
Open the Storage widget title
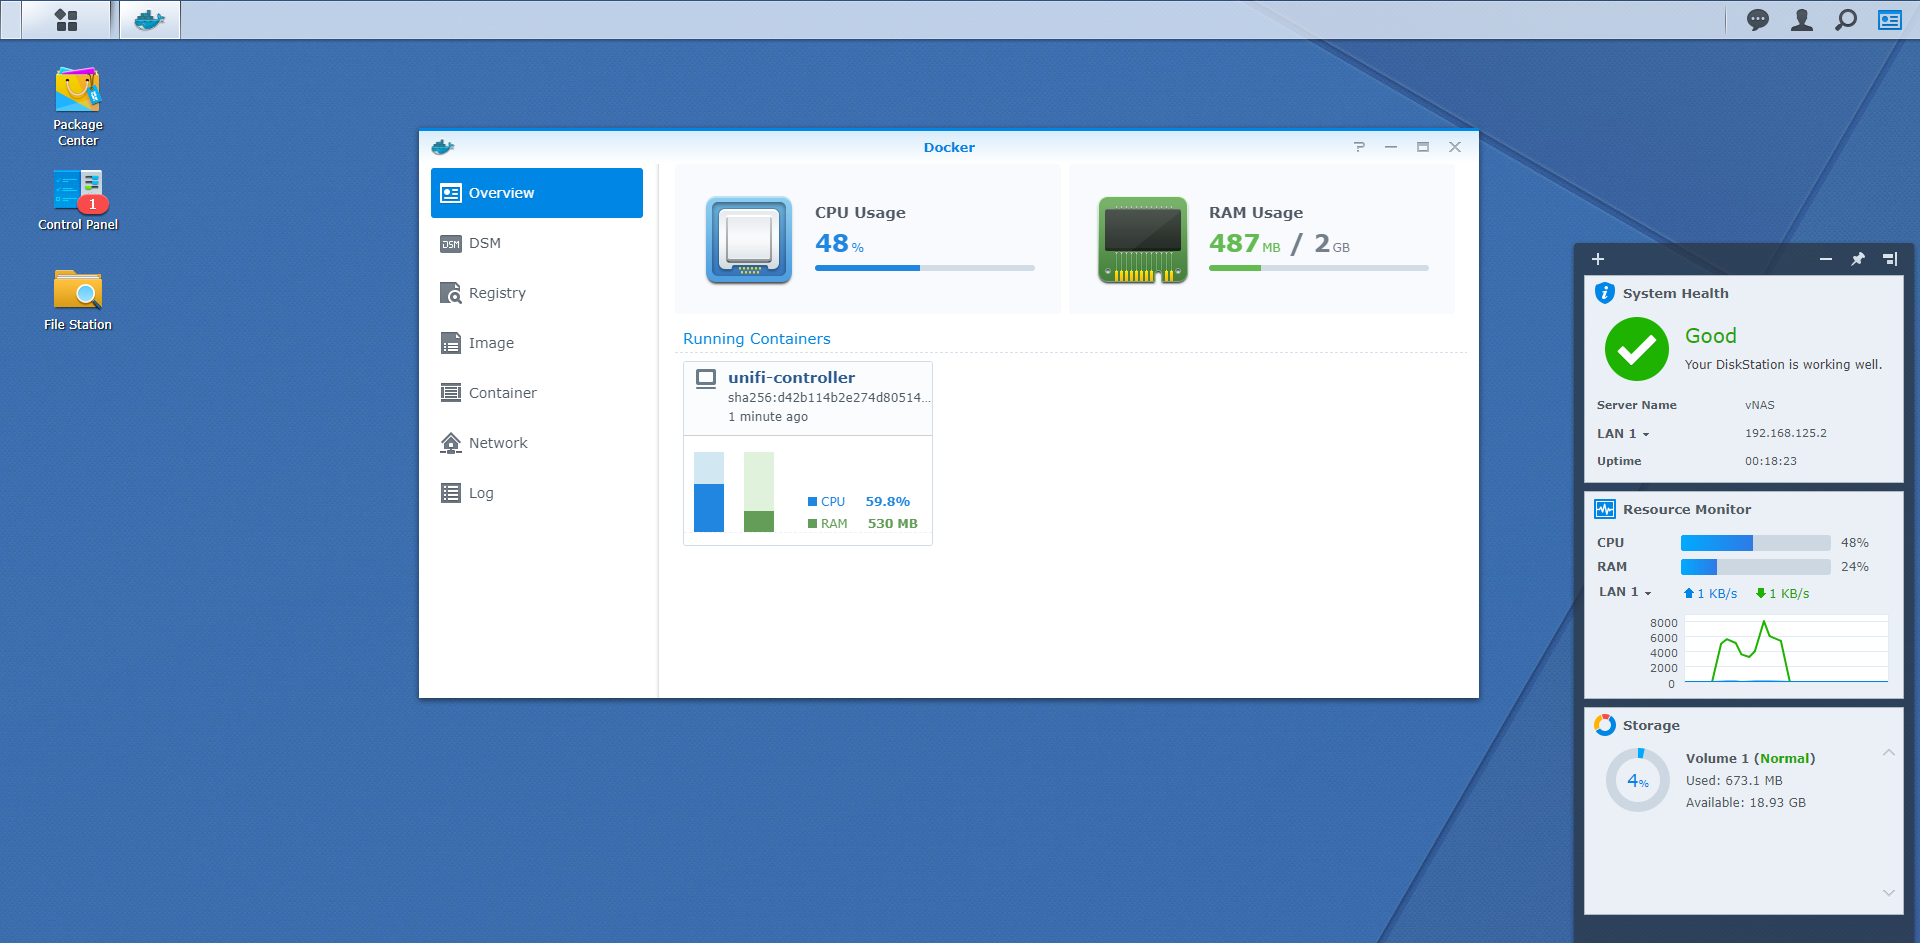point(1651,725)
